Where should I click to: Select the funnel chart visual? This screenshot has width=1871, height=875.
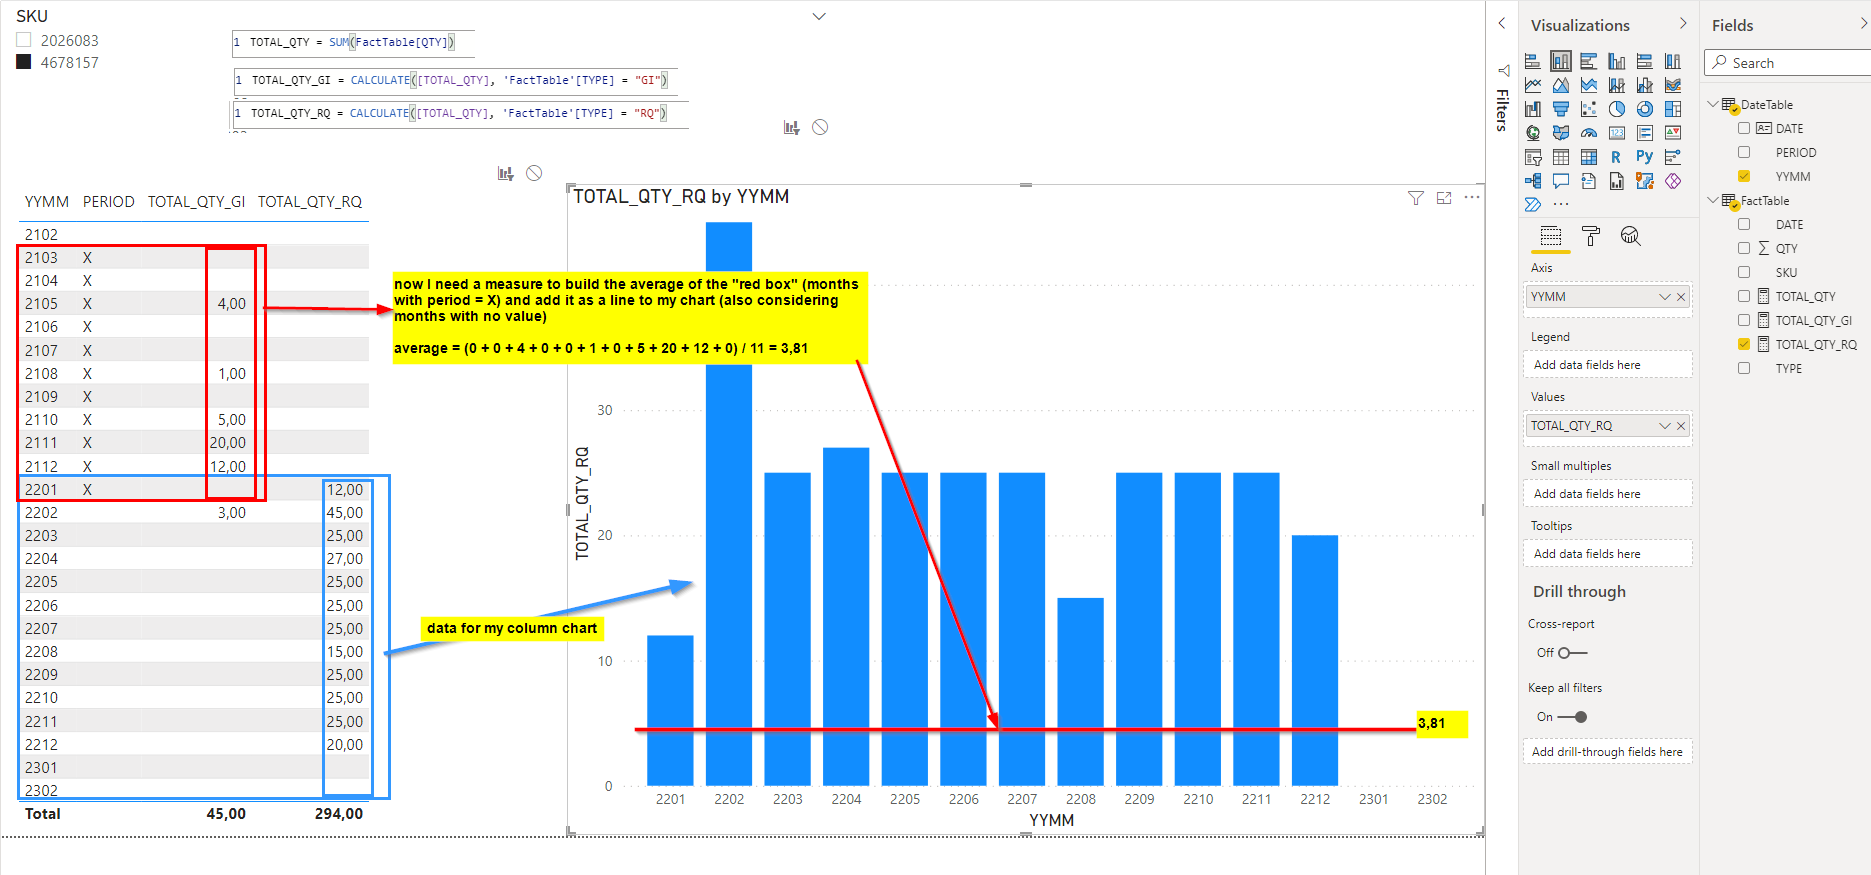(1561, 109)
